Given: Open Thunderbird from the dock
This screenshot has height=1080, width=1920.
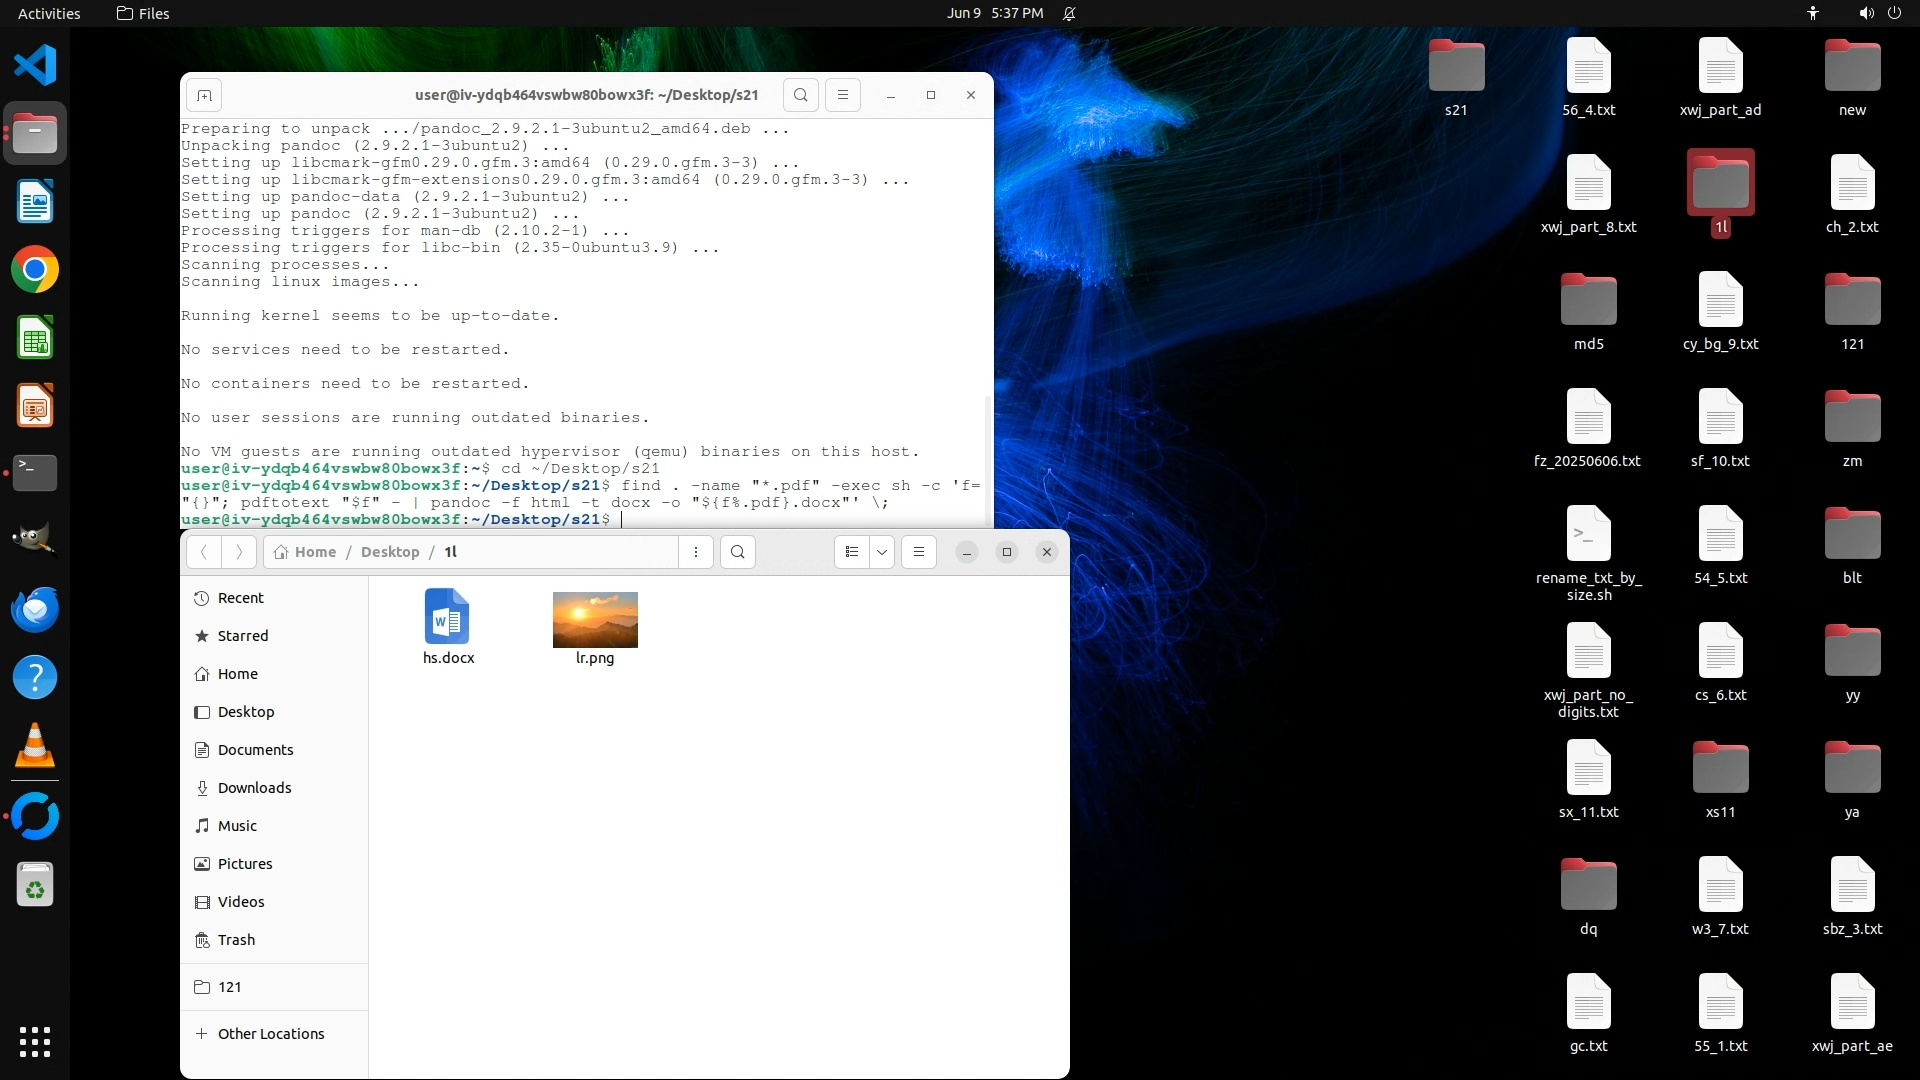Looking at the screenshot, I should [35, 610].
